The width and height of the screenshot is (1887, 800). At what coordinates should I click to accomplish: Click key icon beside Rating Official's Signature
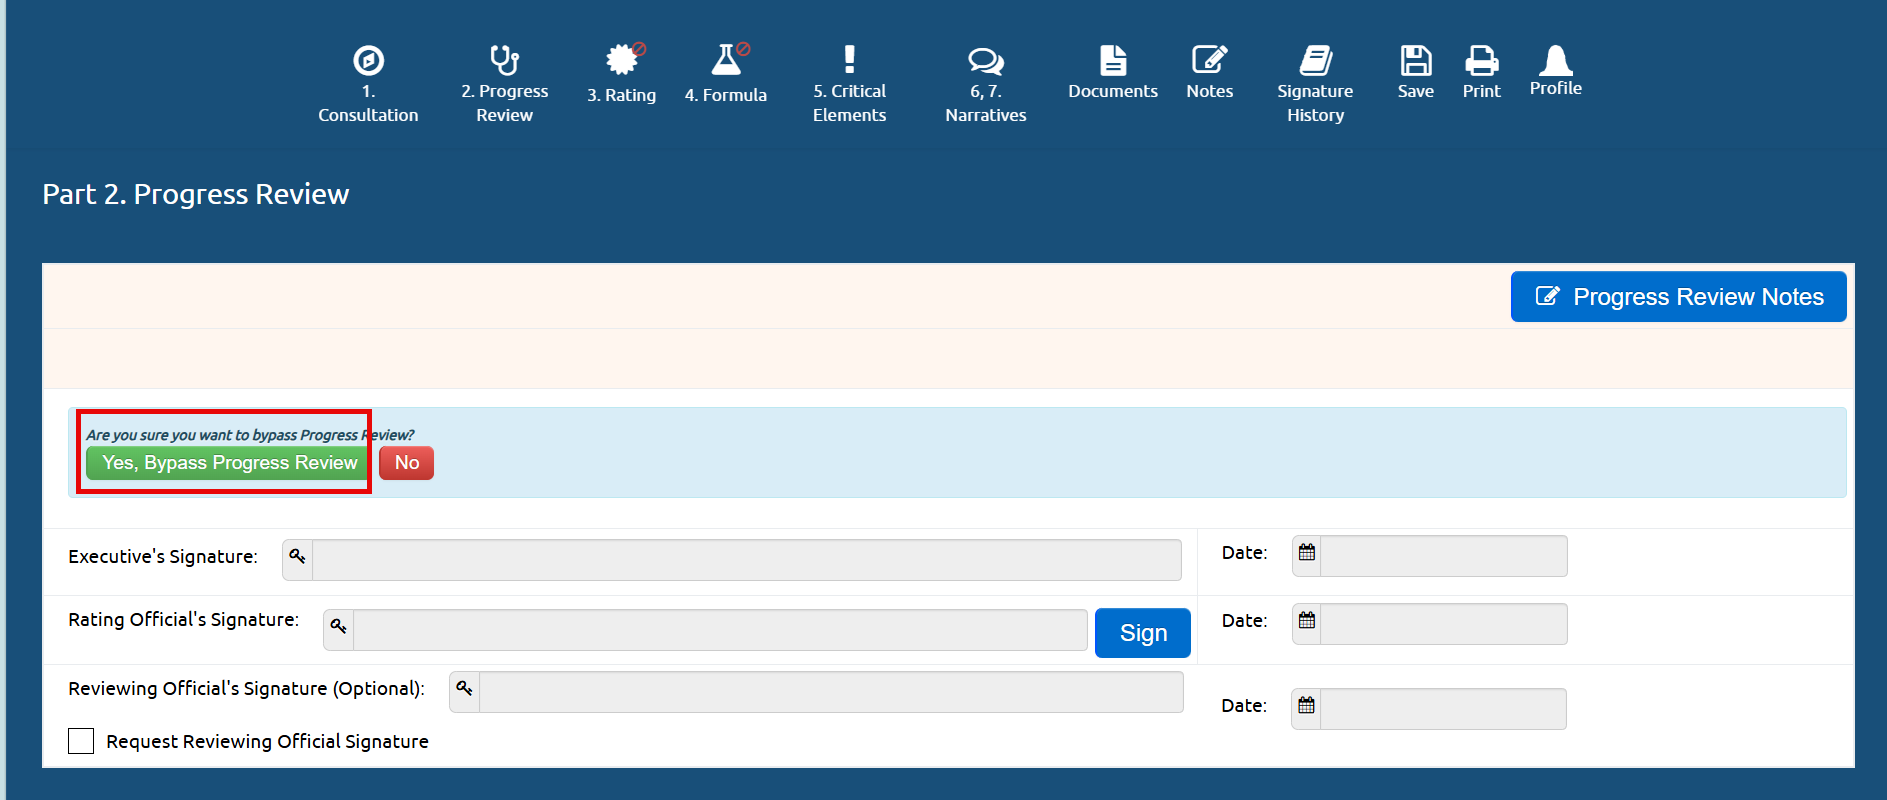[x=339, y=627]
